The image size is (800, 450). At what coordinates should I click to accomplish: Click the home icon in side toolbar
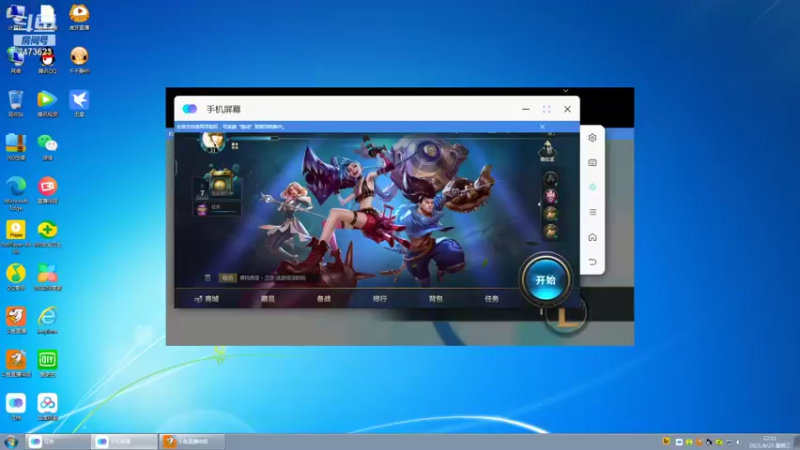[x=592, y=237]
